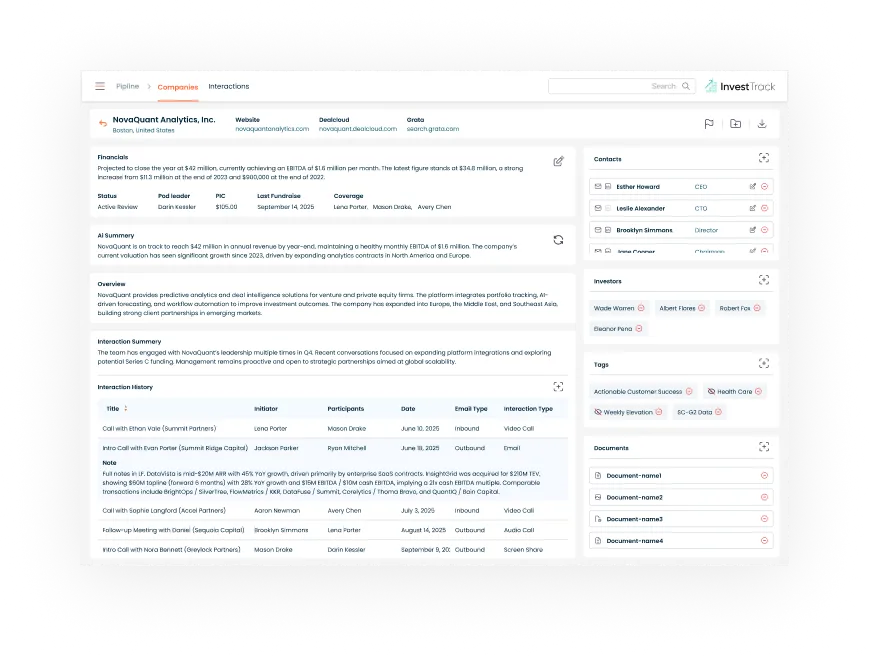Open the Pipeline section
Viewport: 869px width, 656px height.
[x=128, y=86]
